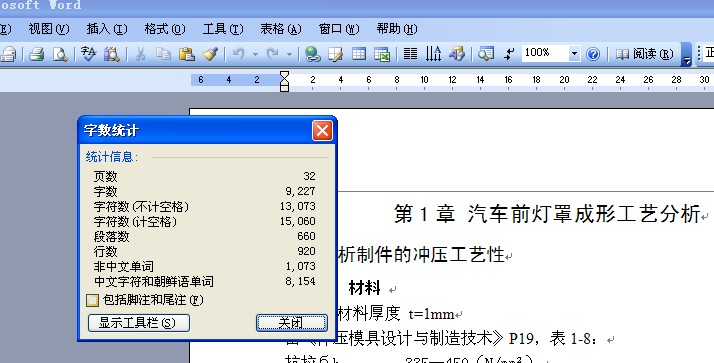The image size is (714, 363).
Task: Open the 格式(O) menu
Action: [165, 29]
